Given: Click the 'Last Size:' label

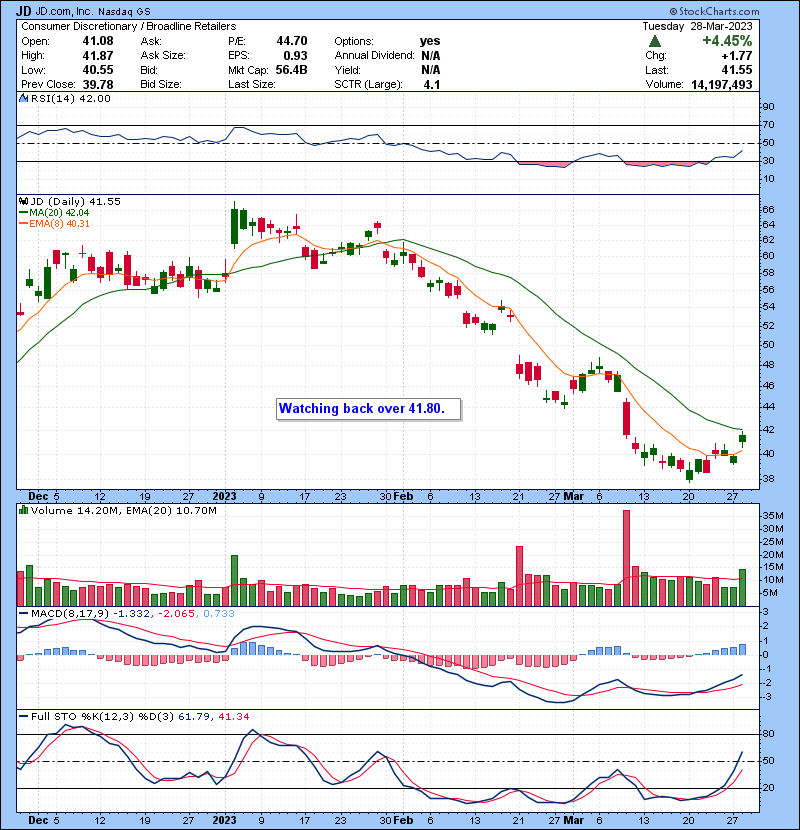Looking at the screenshot, I should click(251, 84).
